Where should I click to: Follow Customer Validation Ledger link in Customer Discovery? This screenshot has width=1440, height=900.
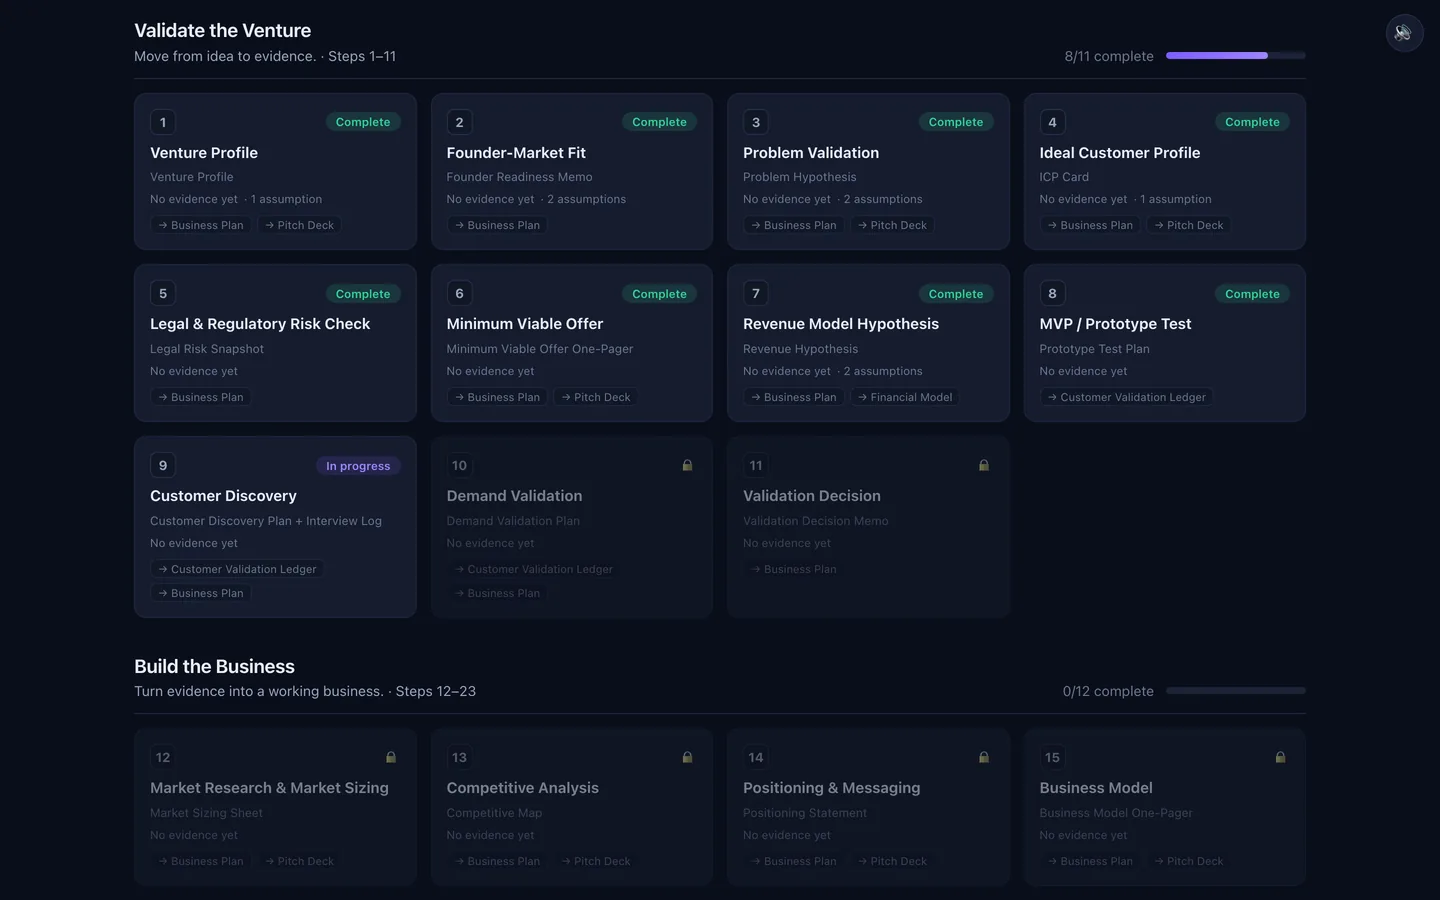click(x=237, y=569)
